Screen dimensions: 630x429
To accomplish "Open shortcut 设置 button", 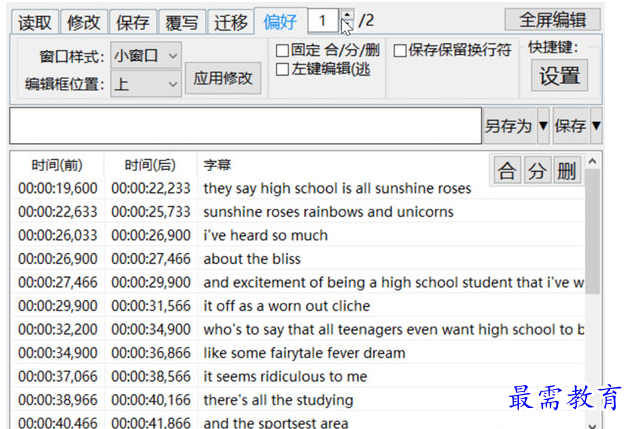I will pyautogui.click(x=560, y=76).
